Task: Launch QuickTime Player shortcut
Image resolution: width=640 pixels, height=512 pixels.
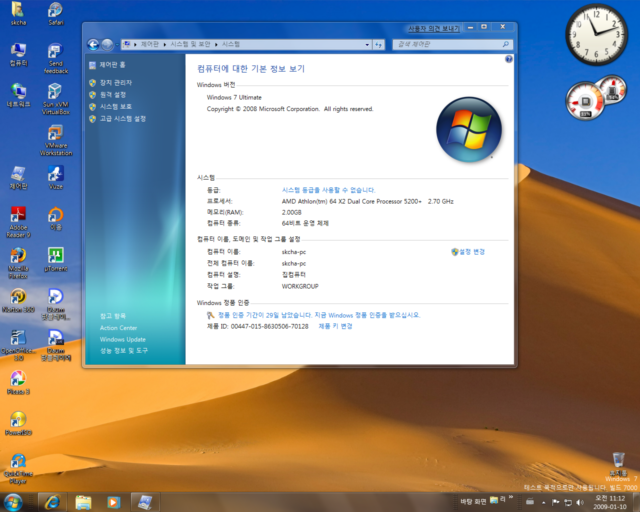Action: pos(18,469)
